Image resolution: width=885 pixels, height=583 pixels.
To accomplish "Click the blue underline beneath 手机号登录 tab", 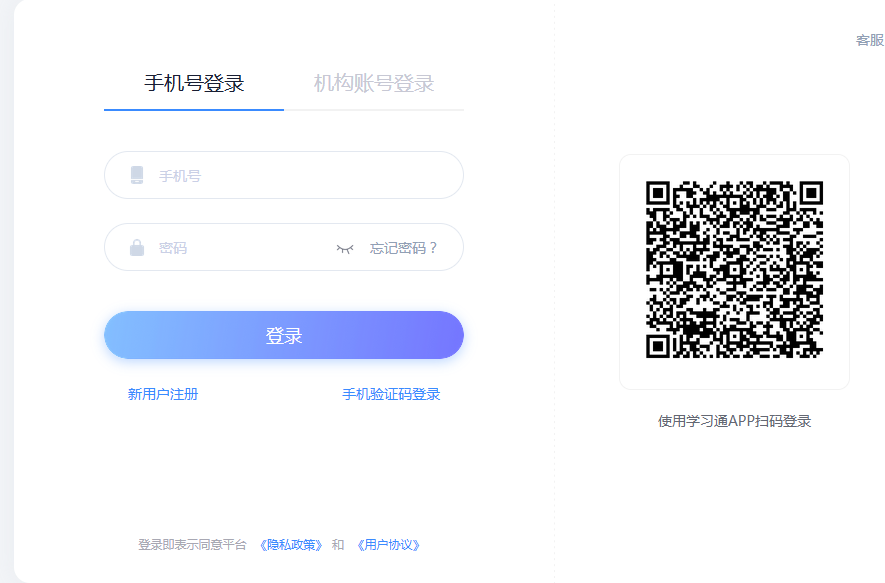I will click(x=194, y=109).
